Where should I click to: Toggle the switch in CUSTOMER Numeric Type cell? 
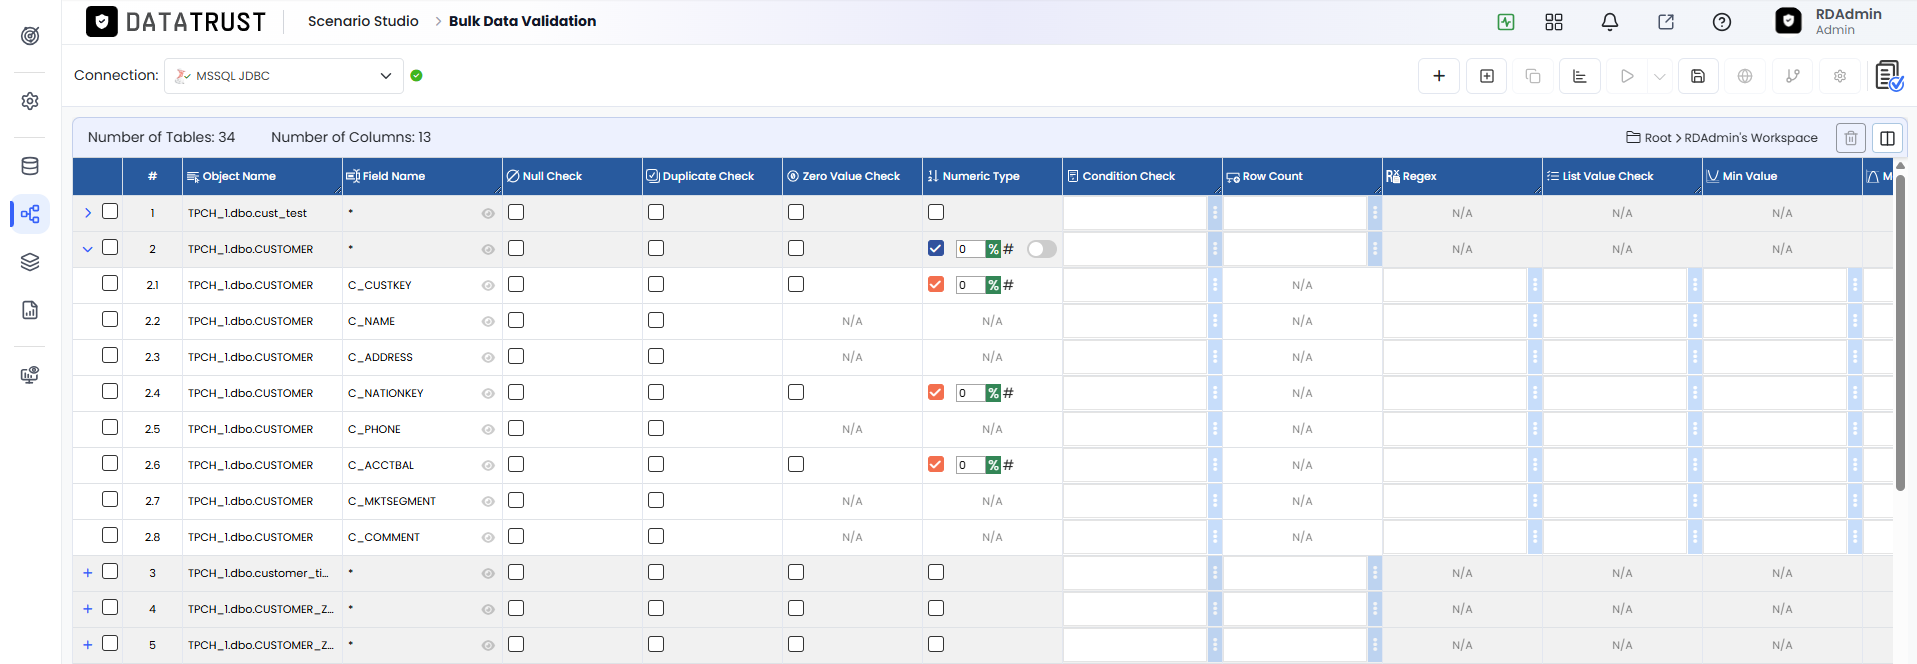point(1042,249)
